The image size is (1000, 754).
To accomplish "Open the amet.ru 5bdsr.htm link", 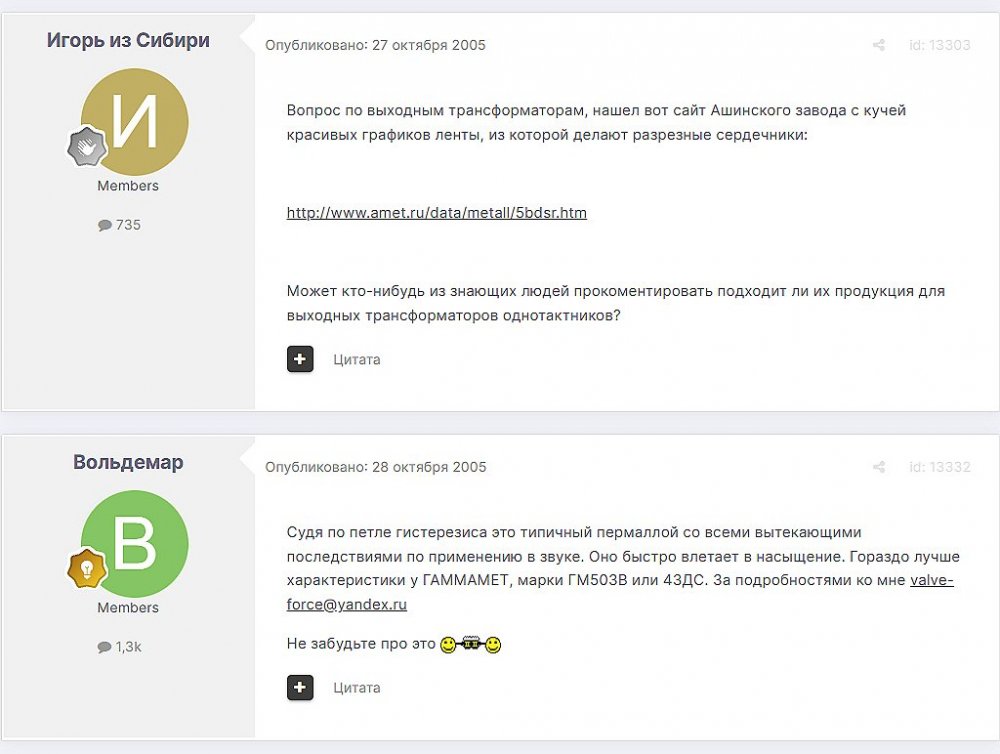I will click(436, 213).
